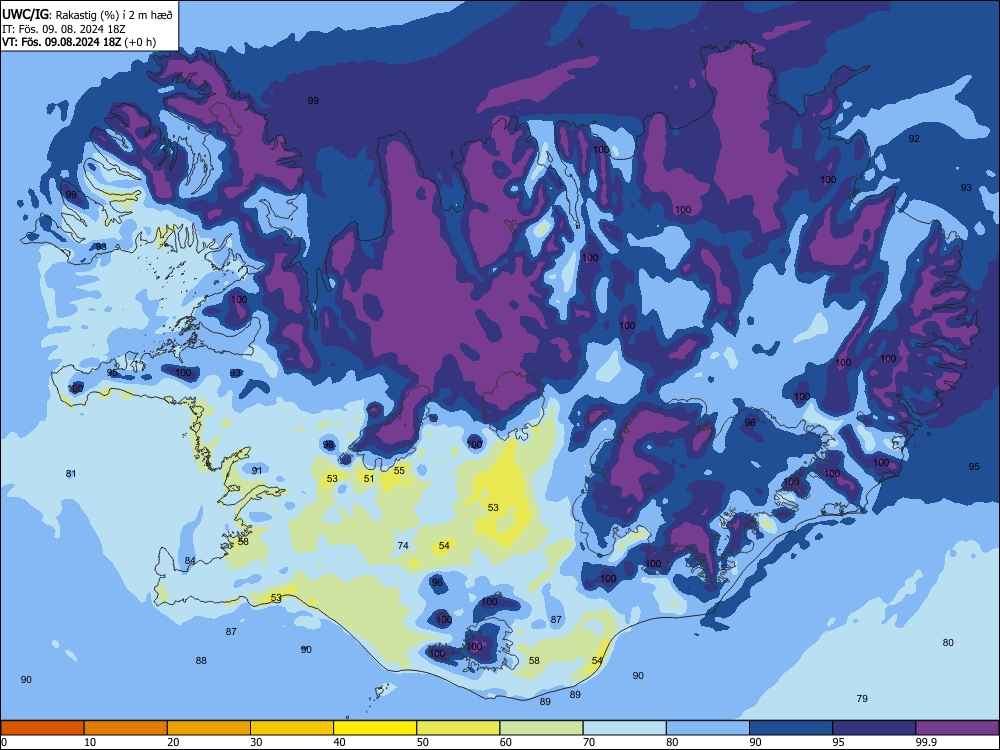Click the 'UWC/IG' title label

click(25, 15)
